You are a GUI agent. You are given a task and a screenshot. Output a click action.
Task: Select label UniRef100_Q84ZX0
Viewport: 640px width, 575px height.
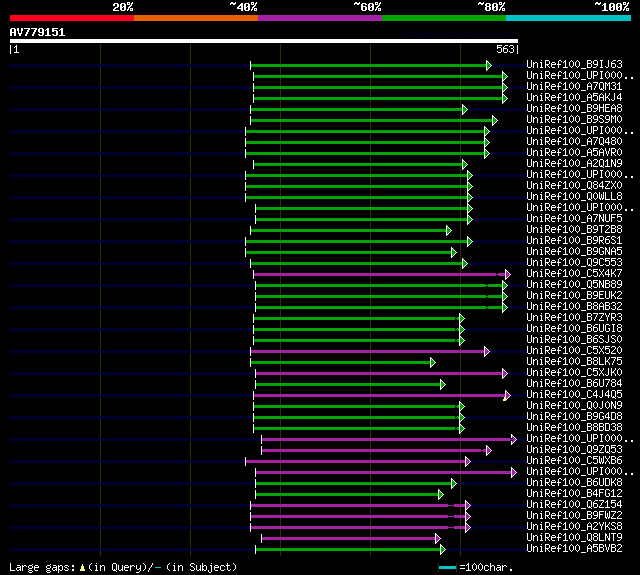[574, 186]
